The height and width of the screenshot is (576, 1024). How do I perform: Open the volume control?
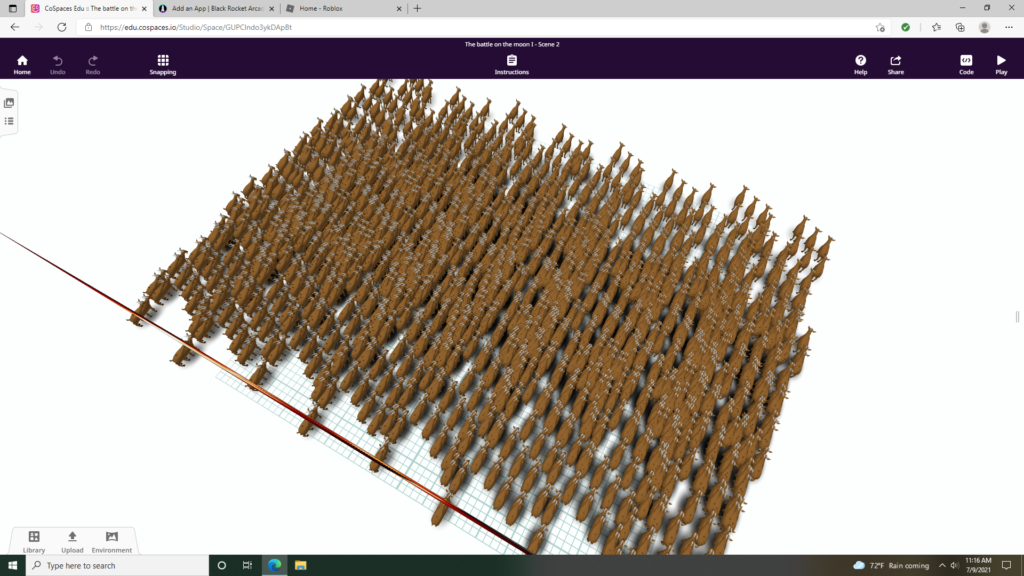[x=954, y=566]
